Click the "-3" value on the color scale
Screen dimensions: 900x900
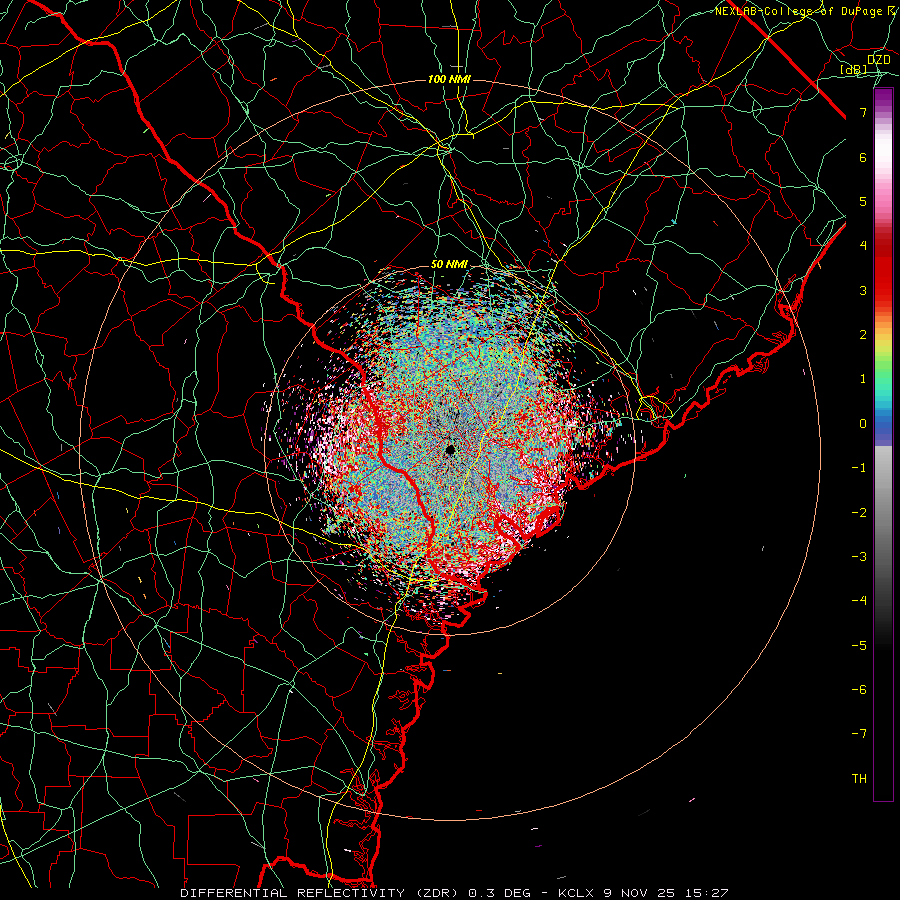(859, 557)
